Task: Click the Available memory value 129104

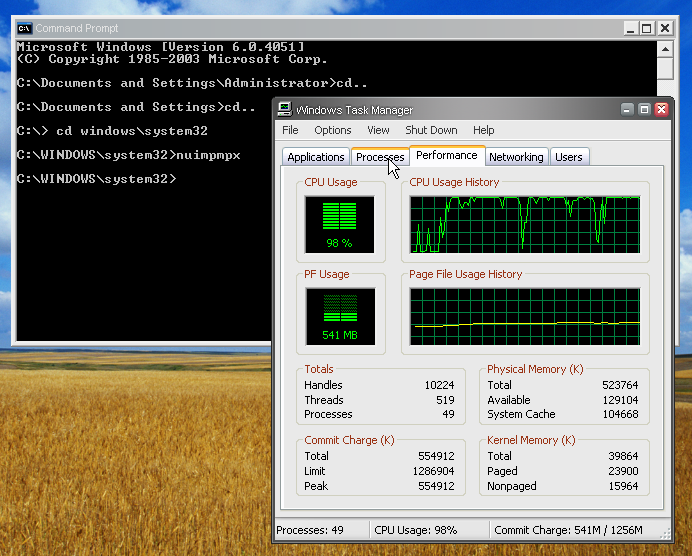Action: (x=620, y=400)
